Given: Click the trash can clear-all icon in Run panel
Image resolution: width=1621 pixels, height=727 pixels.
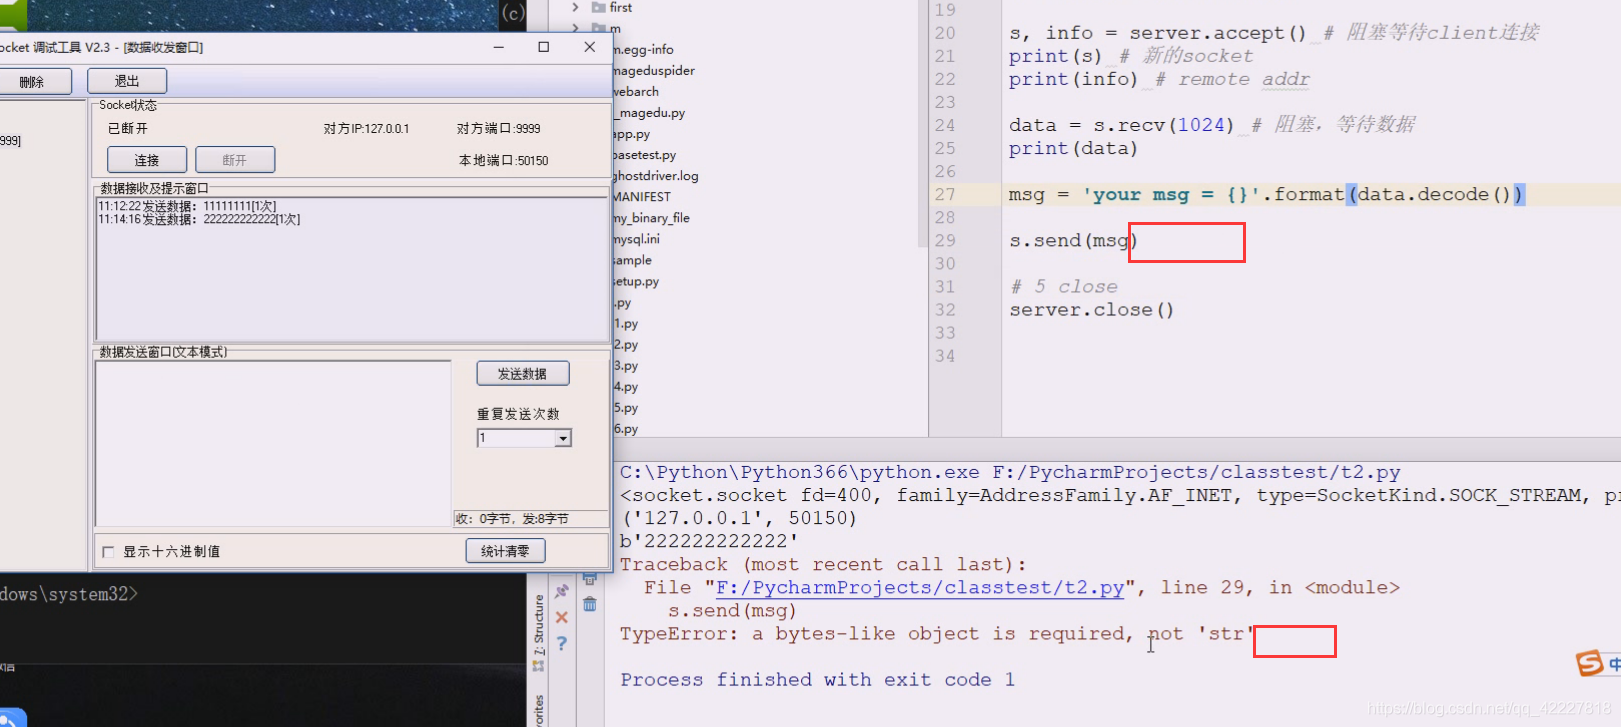Looking at the screenshot, I should pyautogui.click(x=590, y=604).
